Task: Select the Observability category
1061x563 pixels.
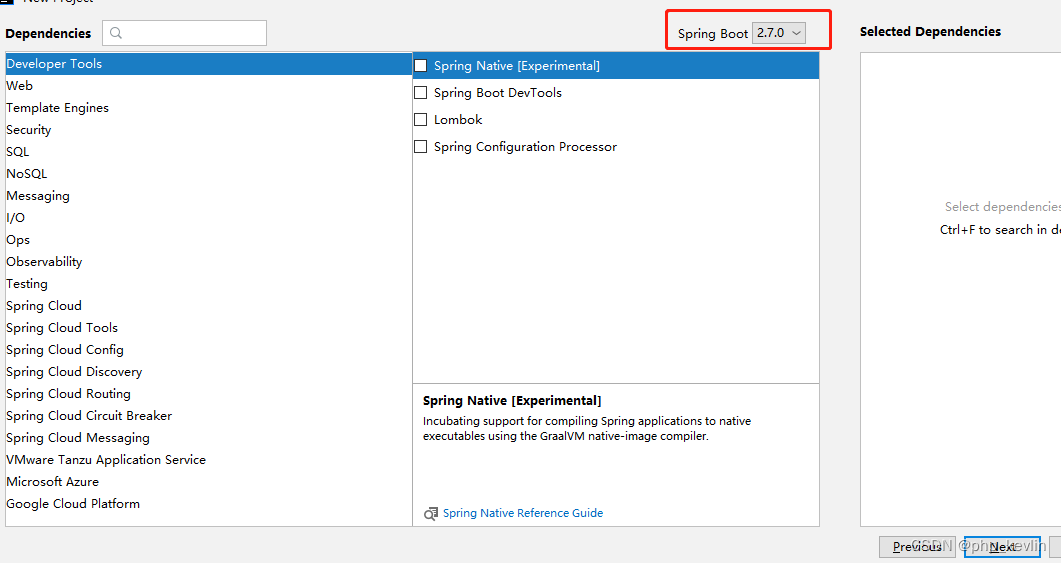Action: pos(208,262)
